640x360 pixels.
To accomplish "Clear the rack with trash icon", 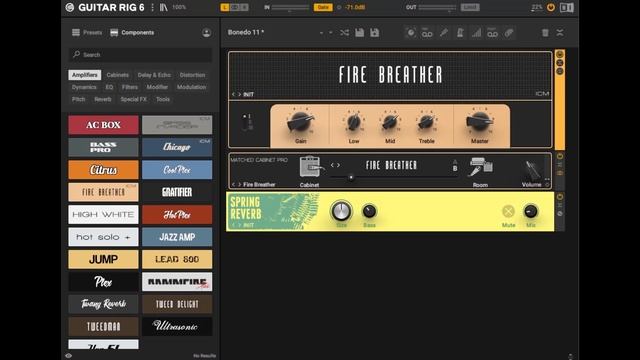I will click(x=545, y=33).
